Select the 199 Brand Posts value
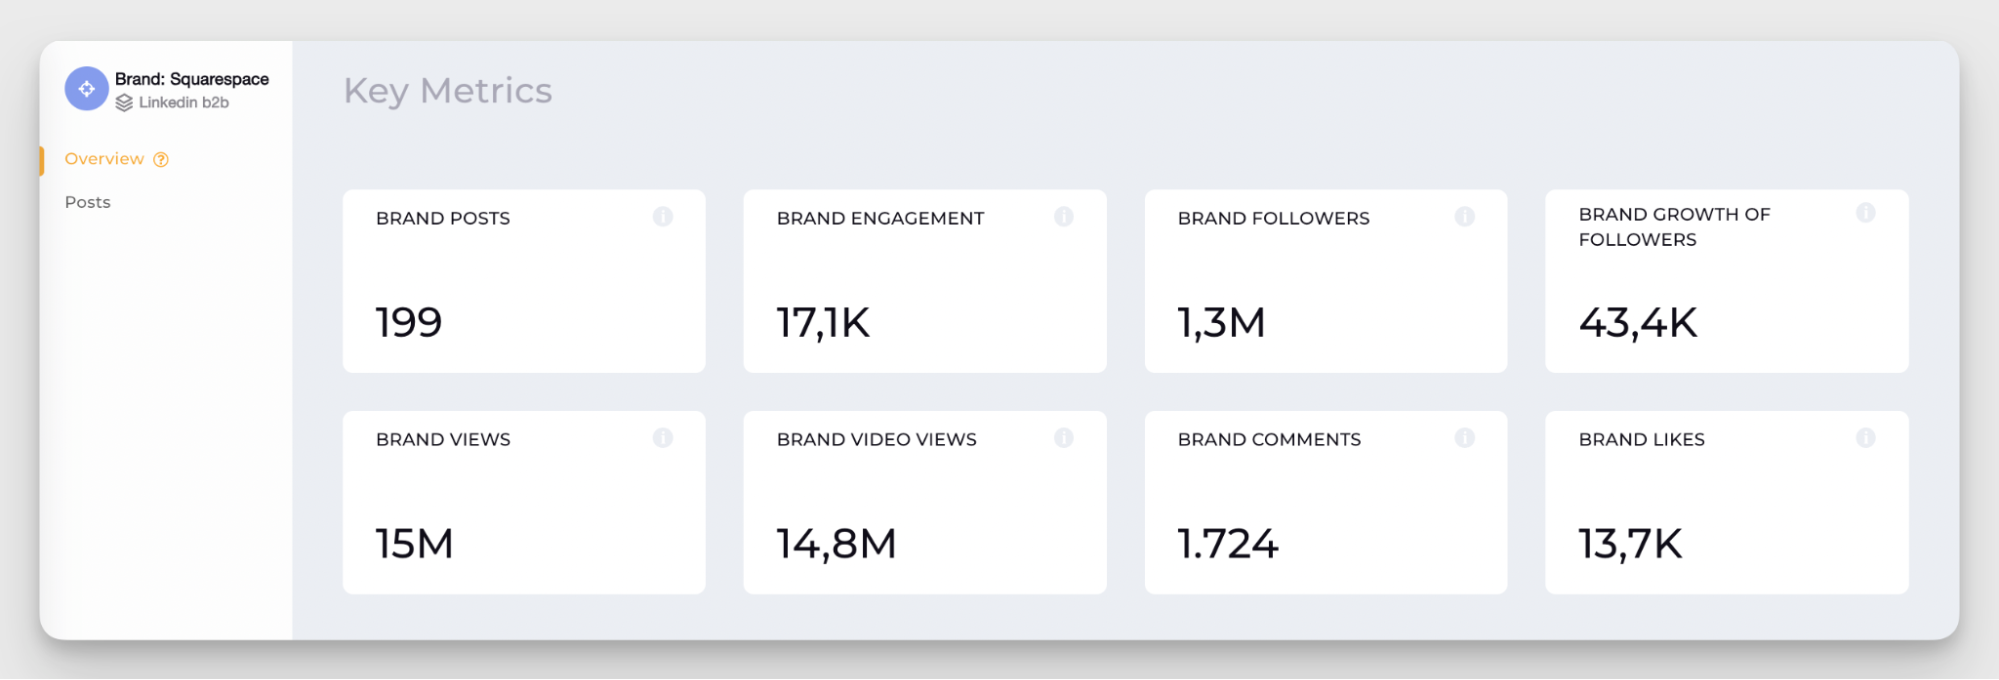This screenshot has width=1999, height=680. click(x=409, y=323)
